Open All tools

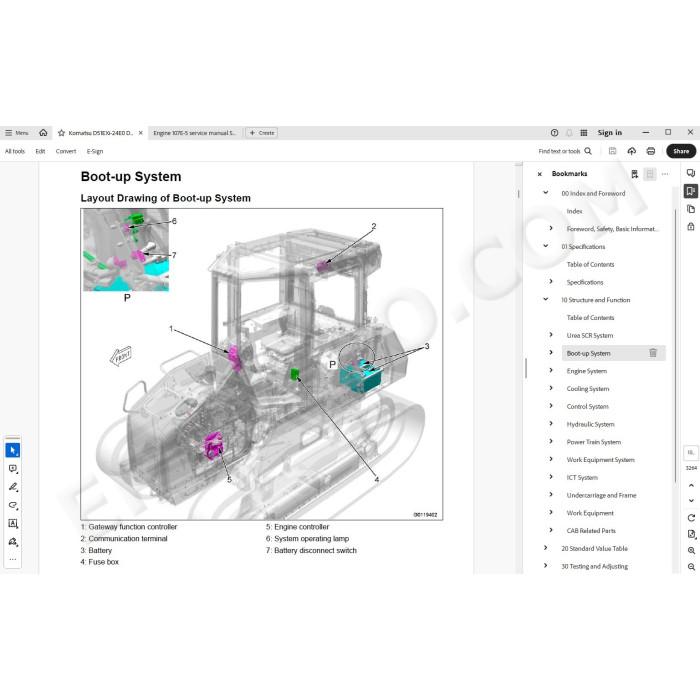[x=15, y=151]
